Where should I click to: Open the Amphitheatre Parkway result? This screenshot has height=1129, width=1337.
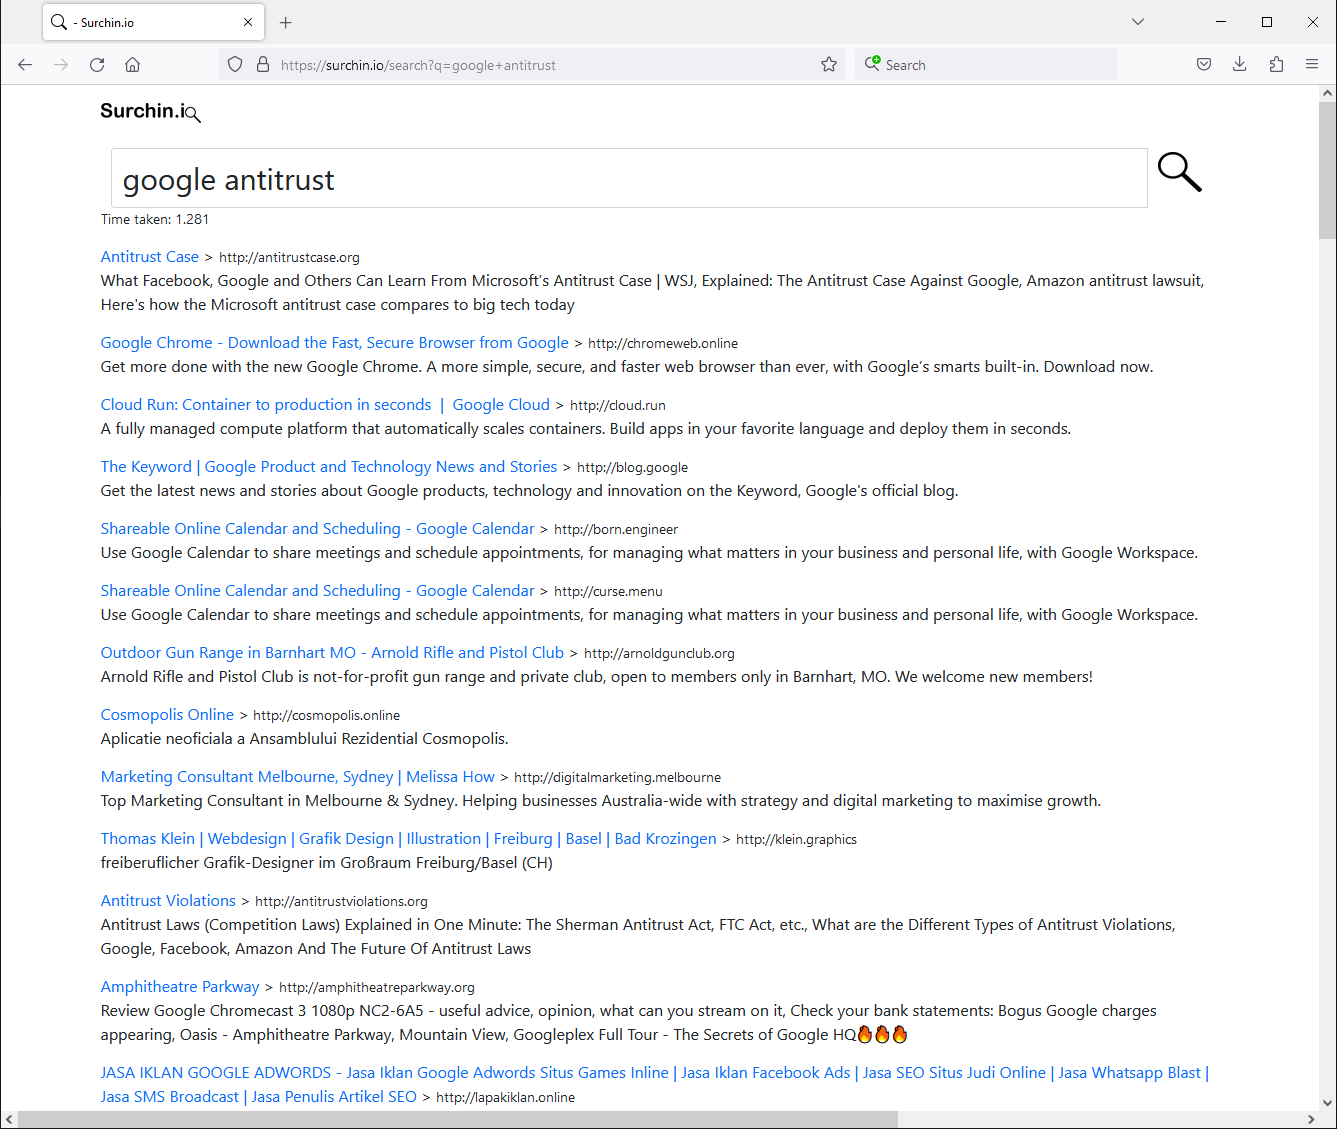click(180, 987)
